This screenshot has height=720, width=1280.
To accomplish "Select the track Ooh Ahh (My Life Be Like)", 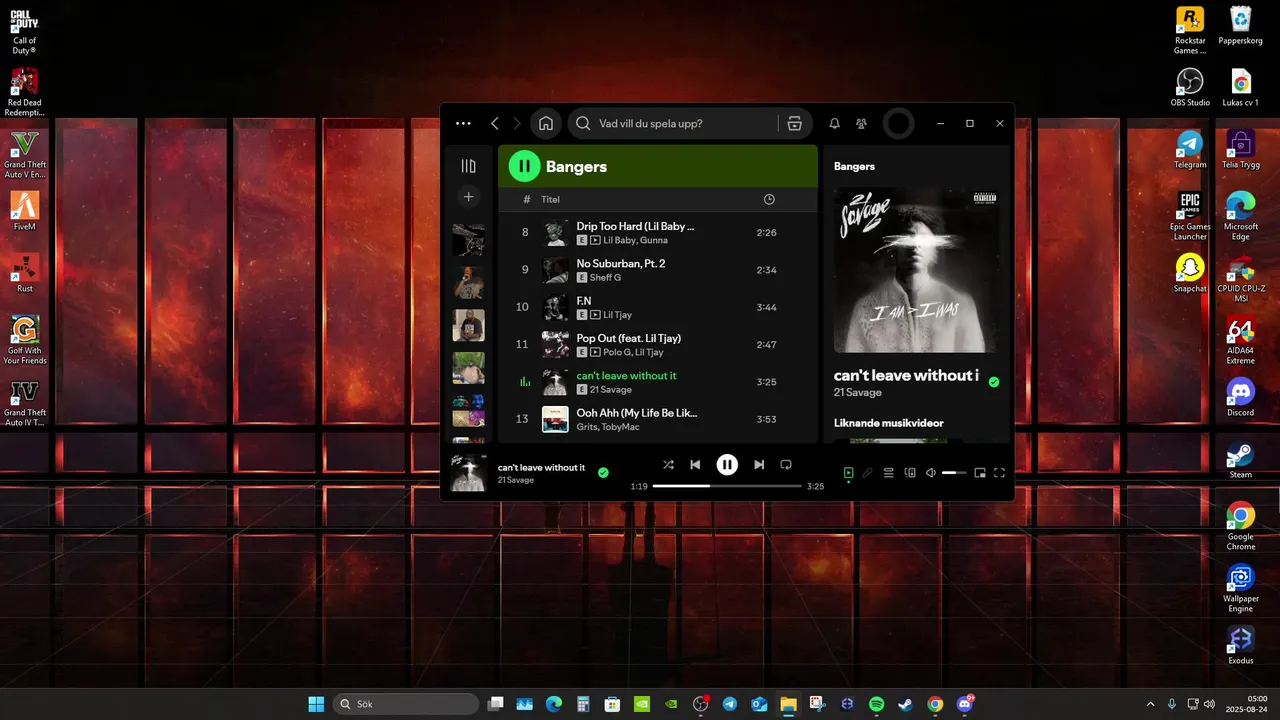I will click(x=658, y=419).
